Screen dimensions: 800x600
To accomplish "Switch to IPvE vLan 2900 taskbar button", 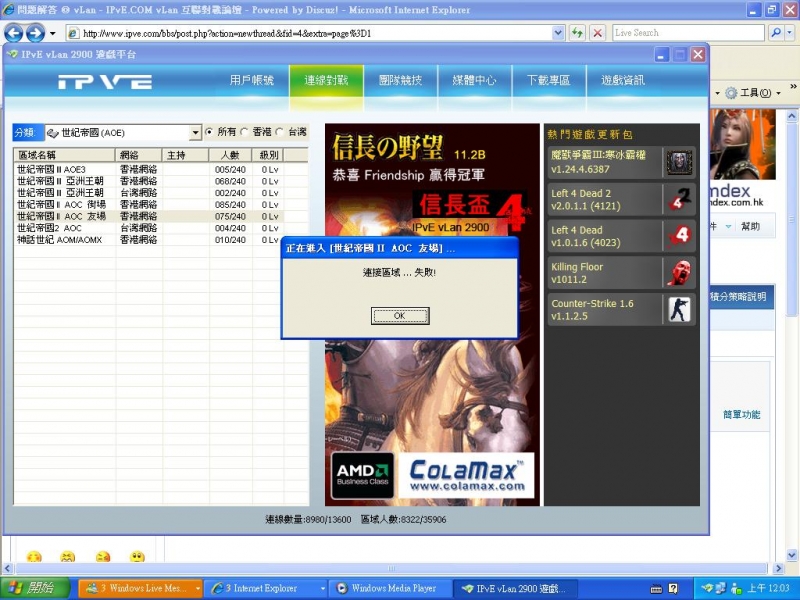I will (515, 588).
